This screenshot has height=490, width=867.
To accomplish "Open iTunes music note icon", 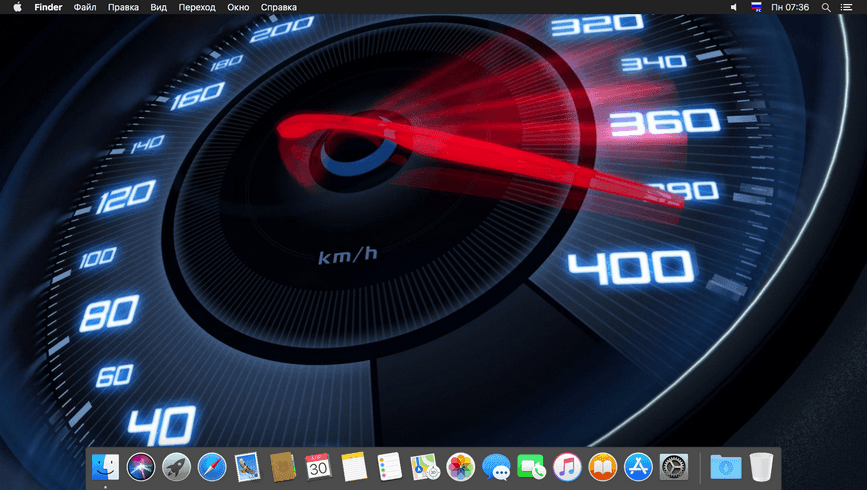I will [567, 467].
